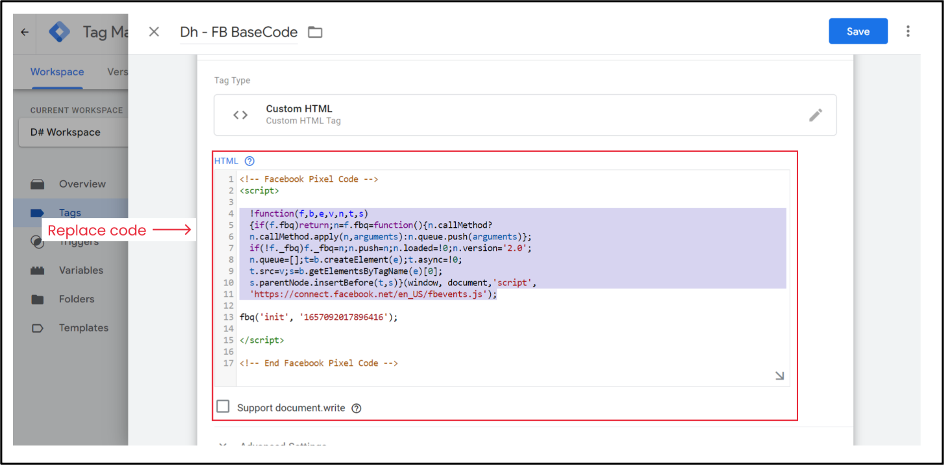Open the three-dot more options menu
The image size is (945, 466).
pos(908,31)
